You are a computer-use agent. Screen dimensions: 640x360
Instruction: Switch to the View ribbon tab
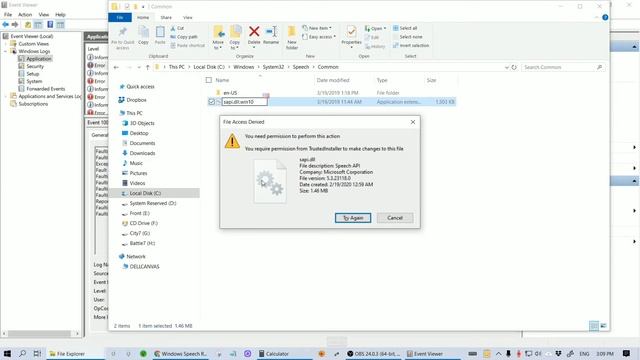coord(188,18)
